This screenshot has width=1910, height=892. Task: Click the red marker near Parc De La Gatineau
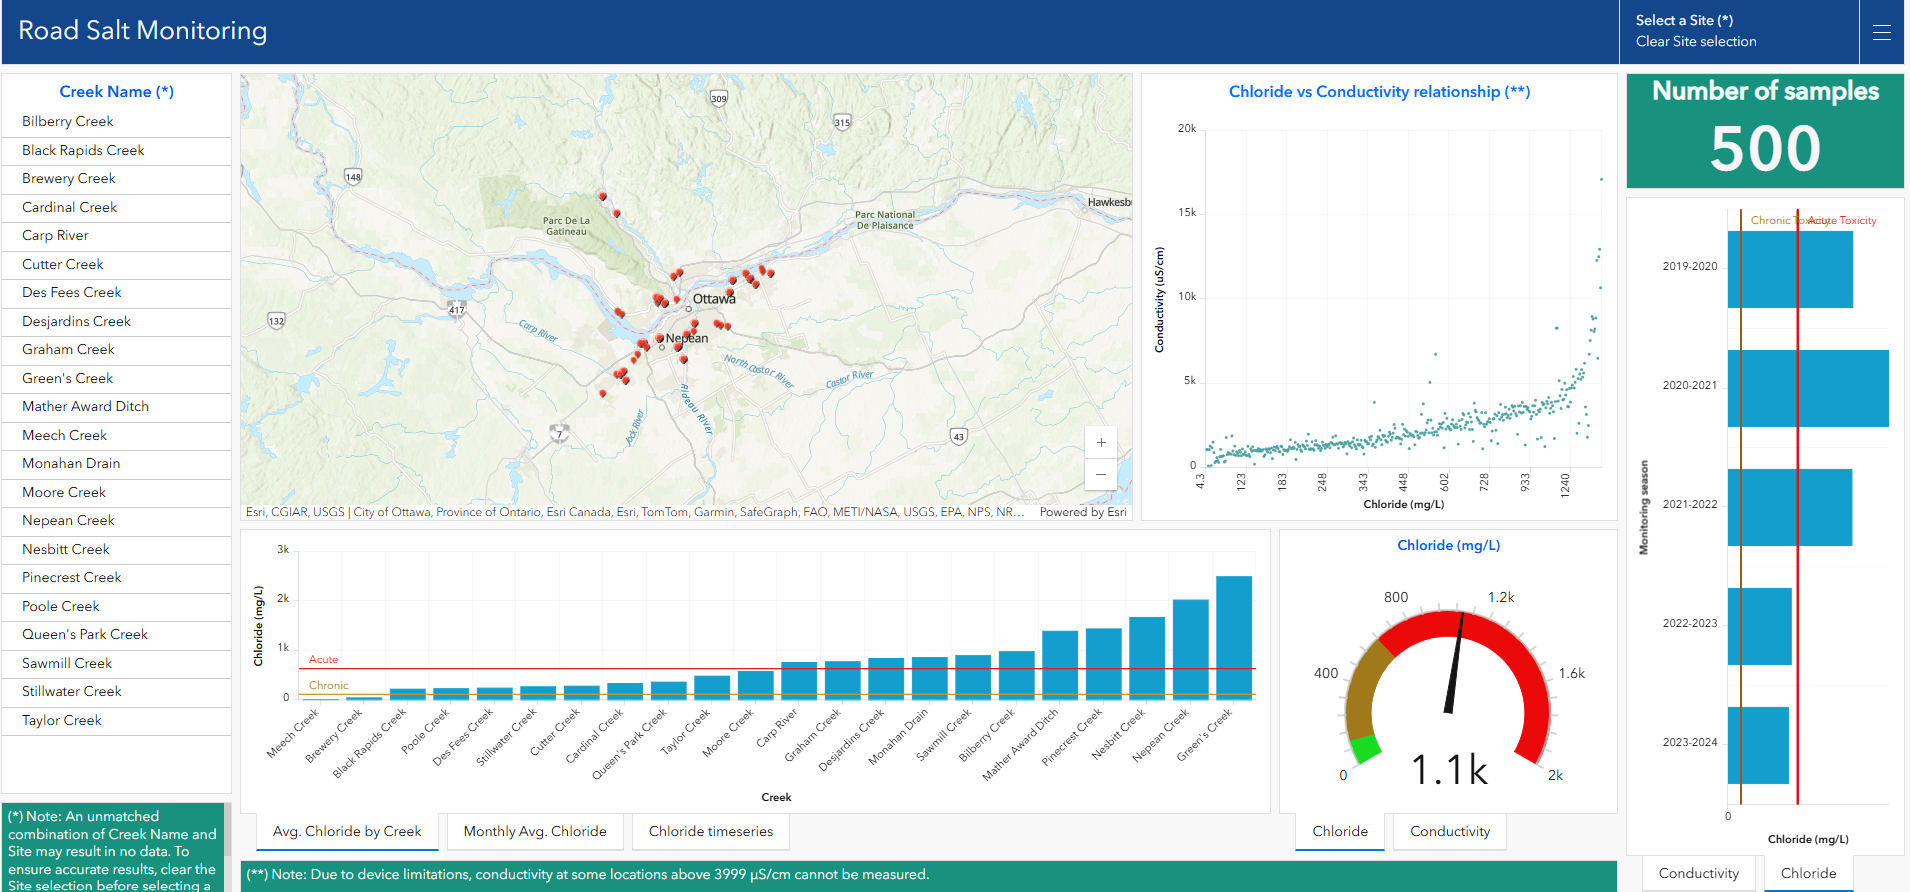[x=602, y=196]
